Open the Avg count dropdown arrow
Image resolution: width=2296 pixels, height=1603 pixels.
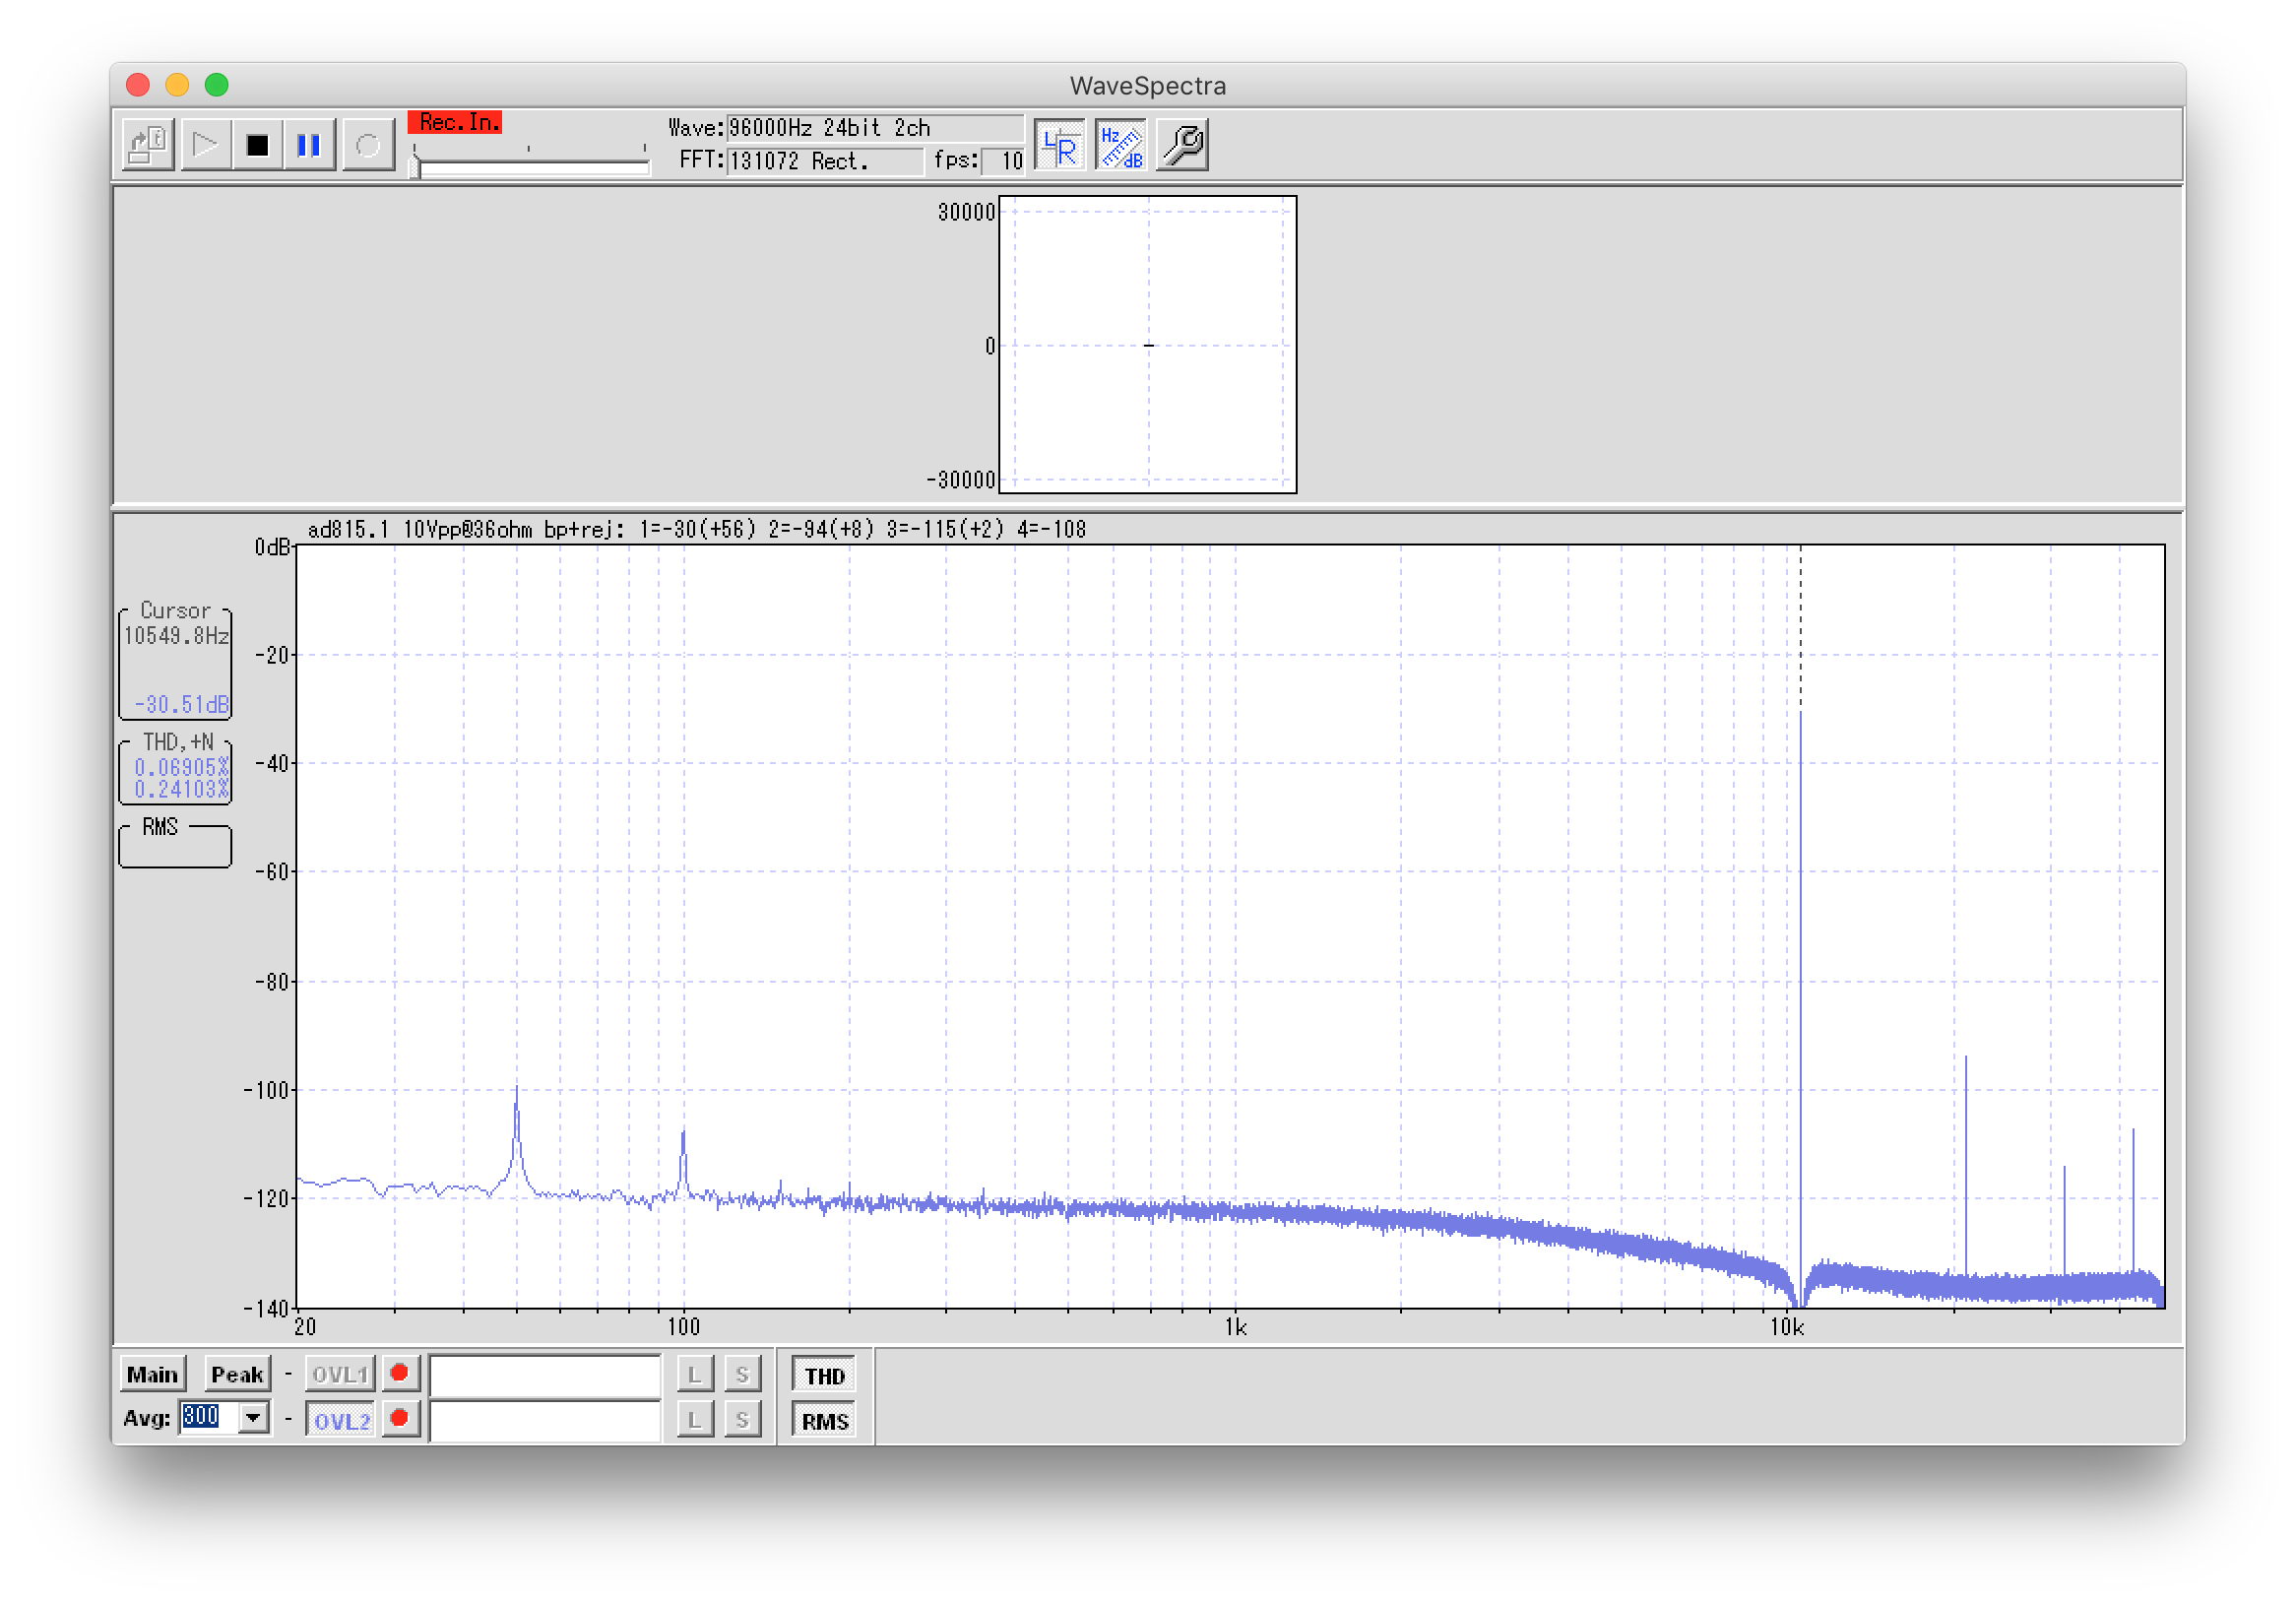point(254,1418)
